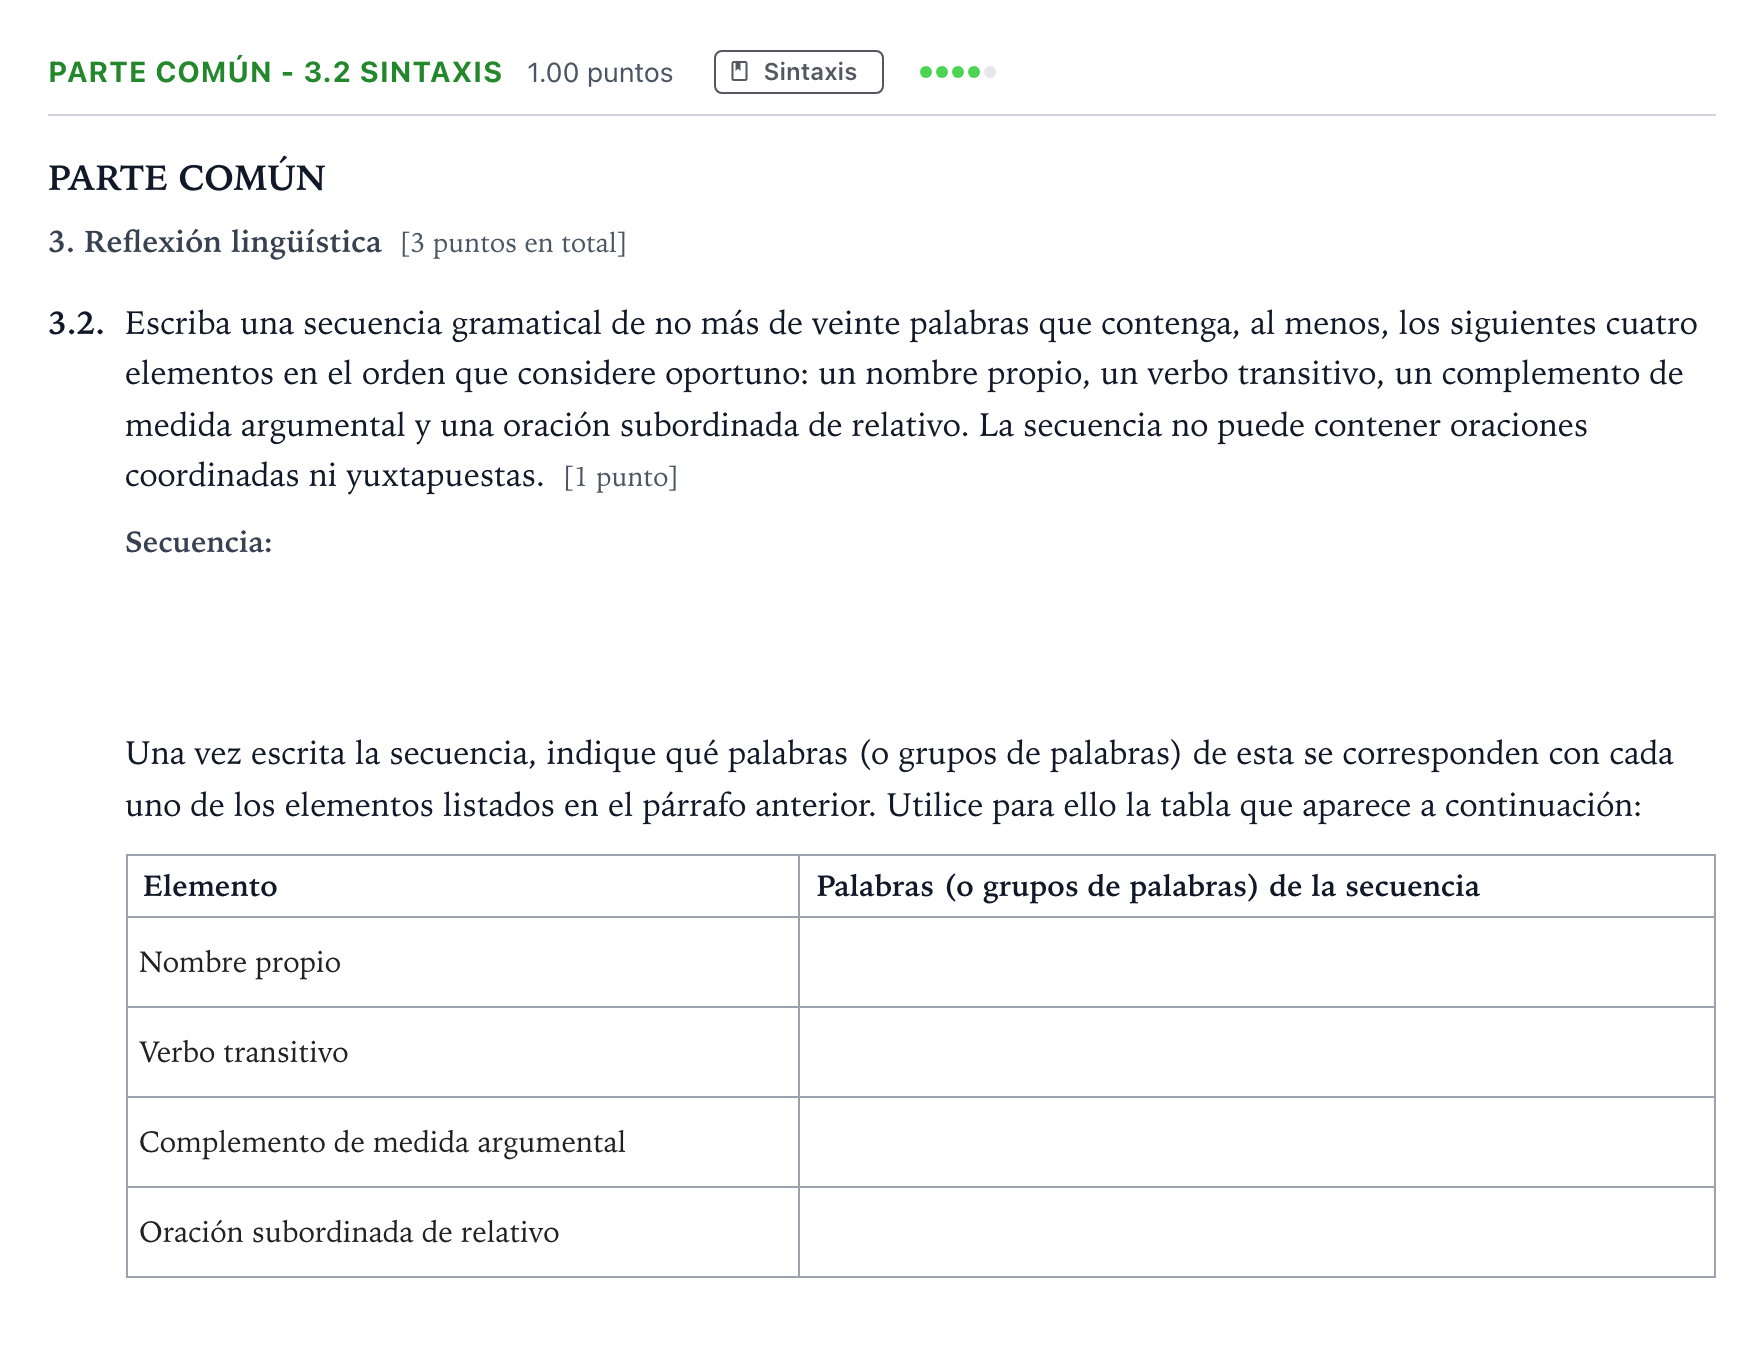Click the 'Verbo transitivo' row label
This screenshot has width=1764, height=1350.
click(x=244, y=1052)
